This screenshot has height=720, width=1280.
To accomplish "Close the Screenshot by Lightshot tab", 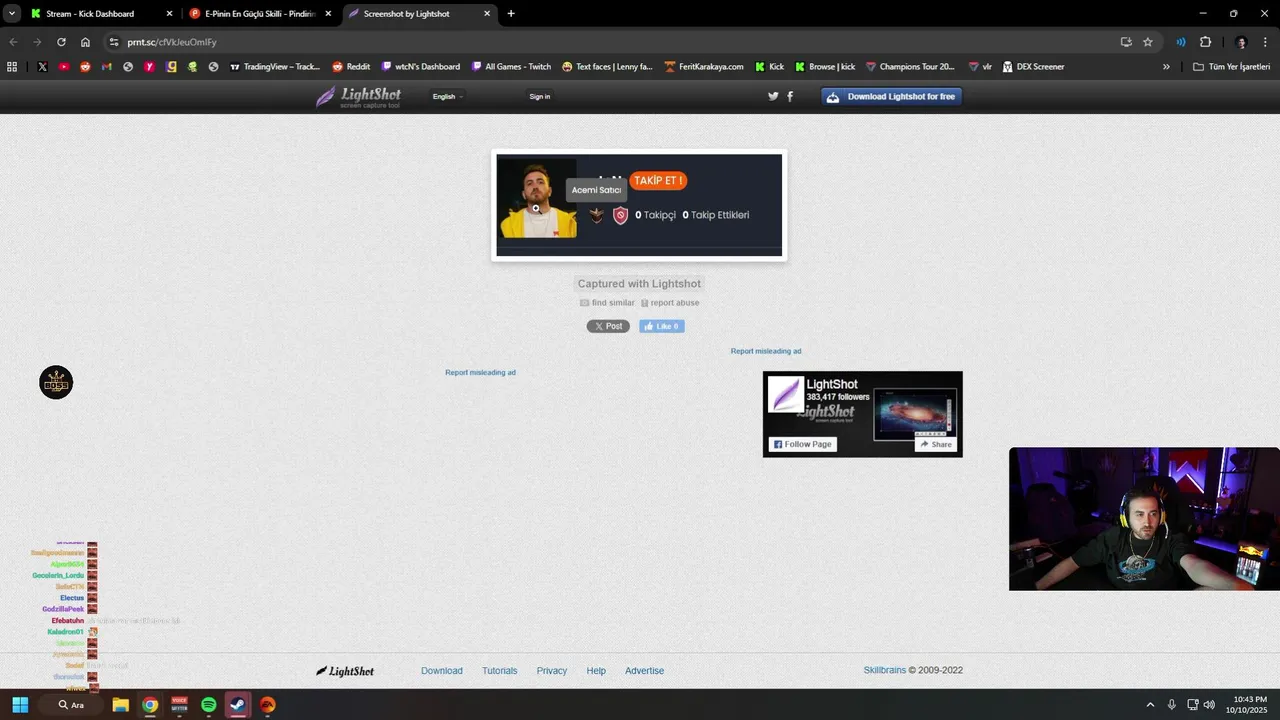I will tap(487, 14).
